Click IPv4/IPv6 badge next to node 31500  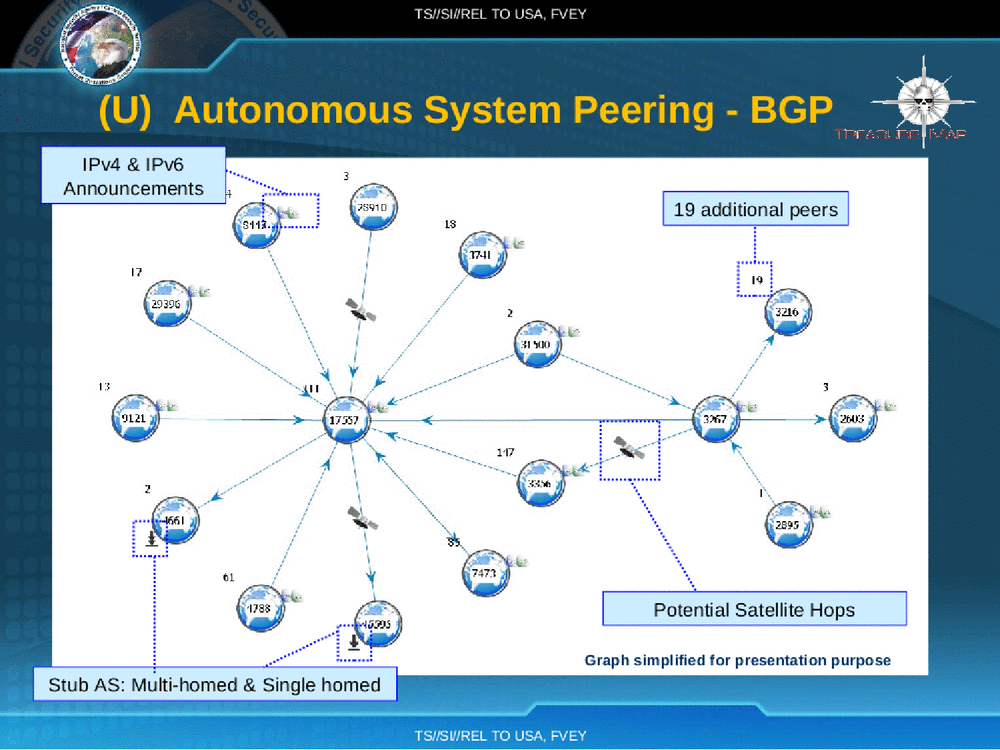click(x=570, y=331)
